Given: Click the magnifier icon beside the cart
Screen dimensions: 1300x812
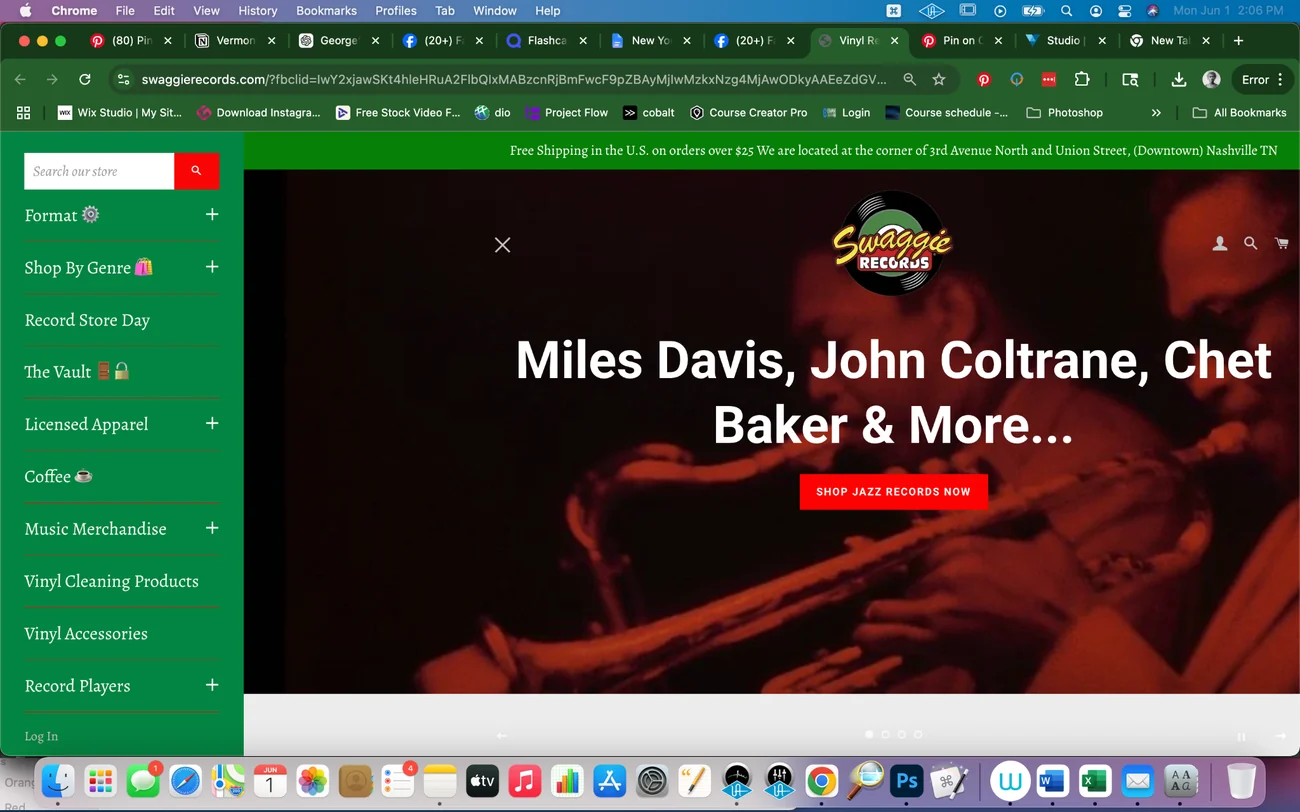Looking at the screenshot, I should pos(1250,243).
